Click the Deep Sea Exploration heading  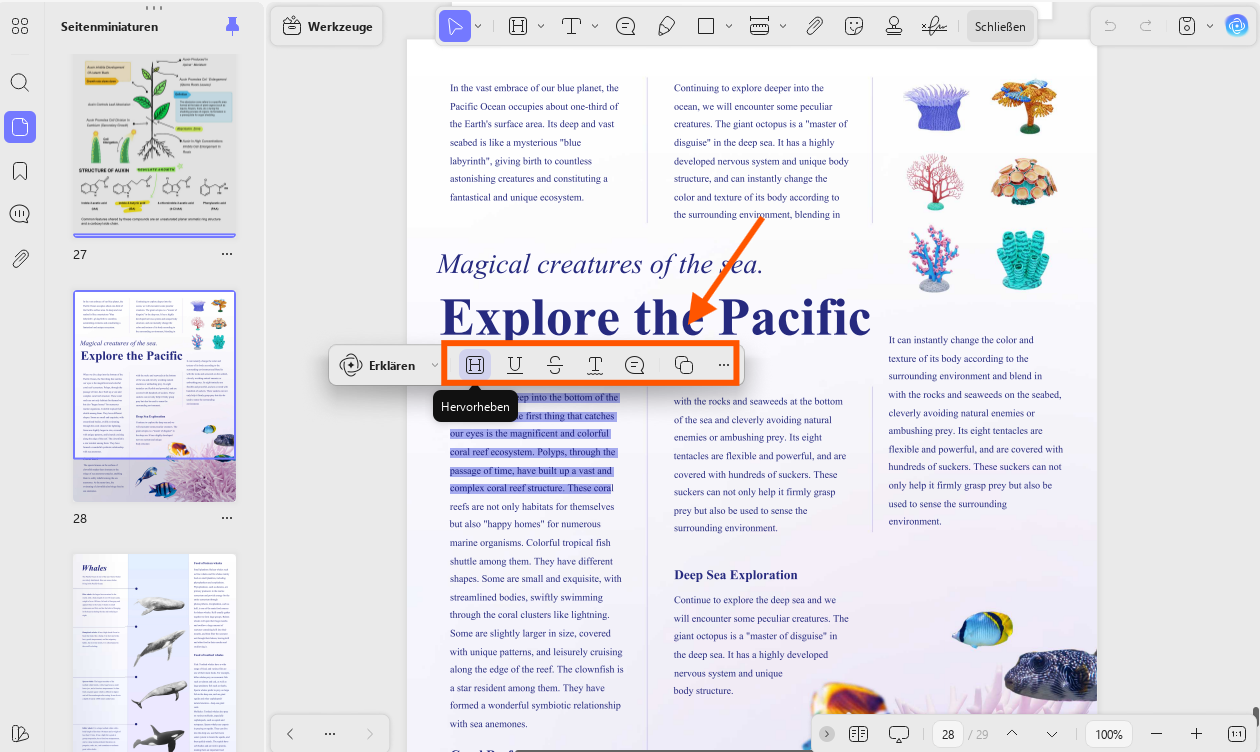736,575
